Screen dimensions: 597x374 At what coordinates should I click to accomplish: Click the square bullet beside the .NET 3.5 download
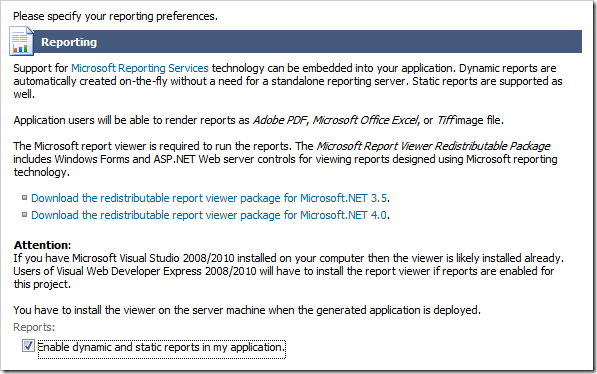tap(24, 197)
